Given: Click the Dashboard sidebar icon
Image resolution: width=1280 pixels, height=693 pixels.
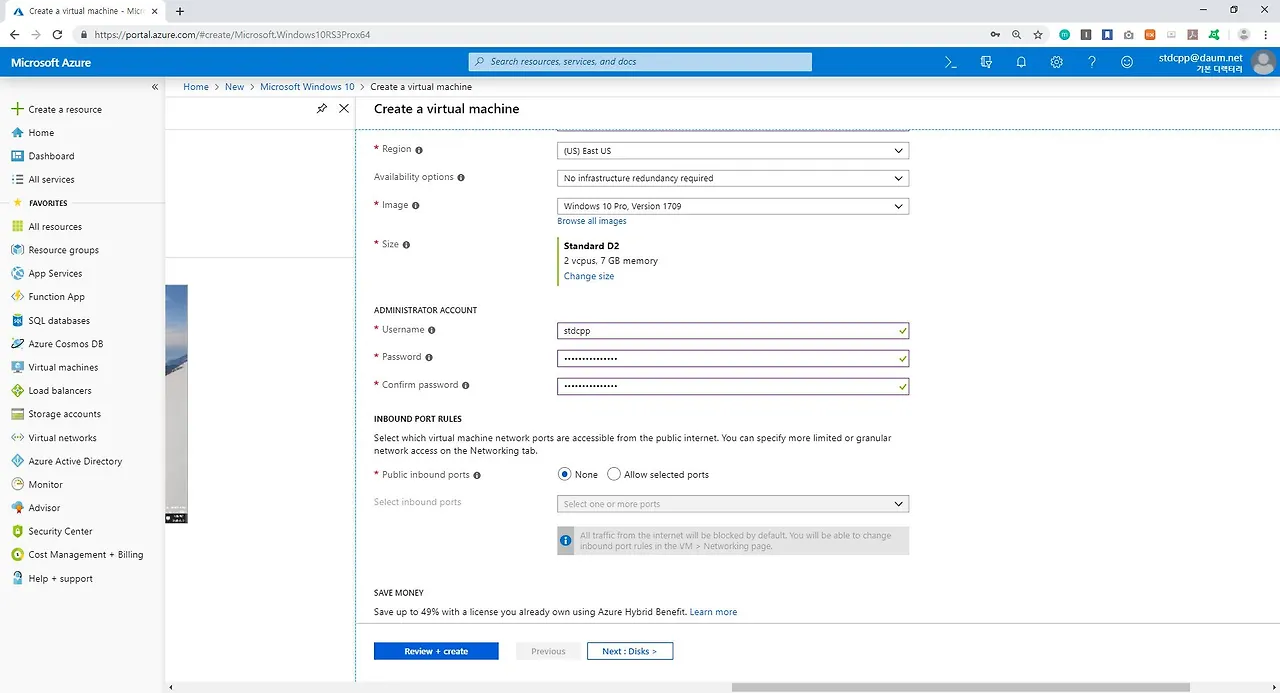Looking at the screenshot, I should click(x=17, y=156).
